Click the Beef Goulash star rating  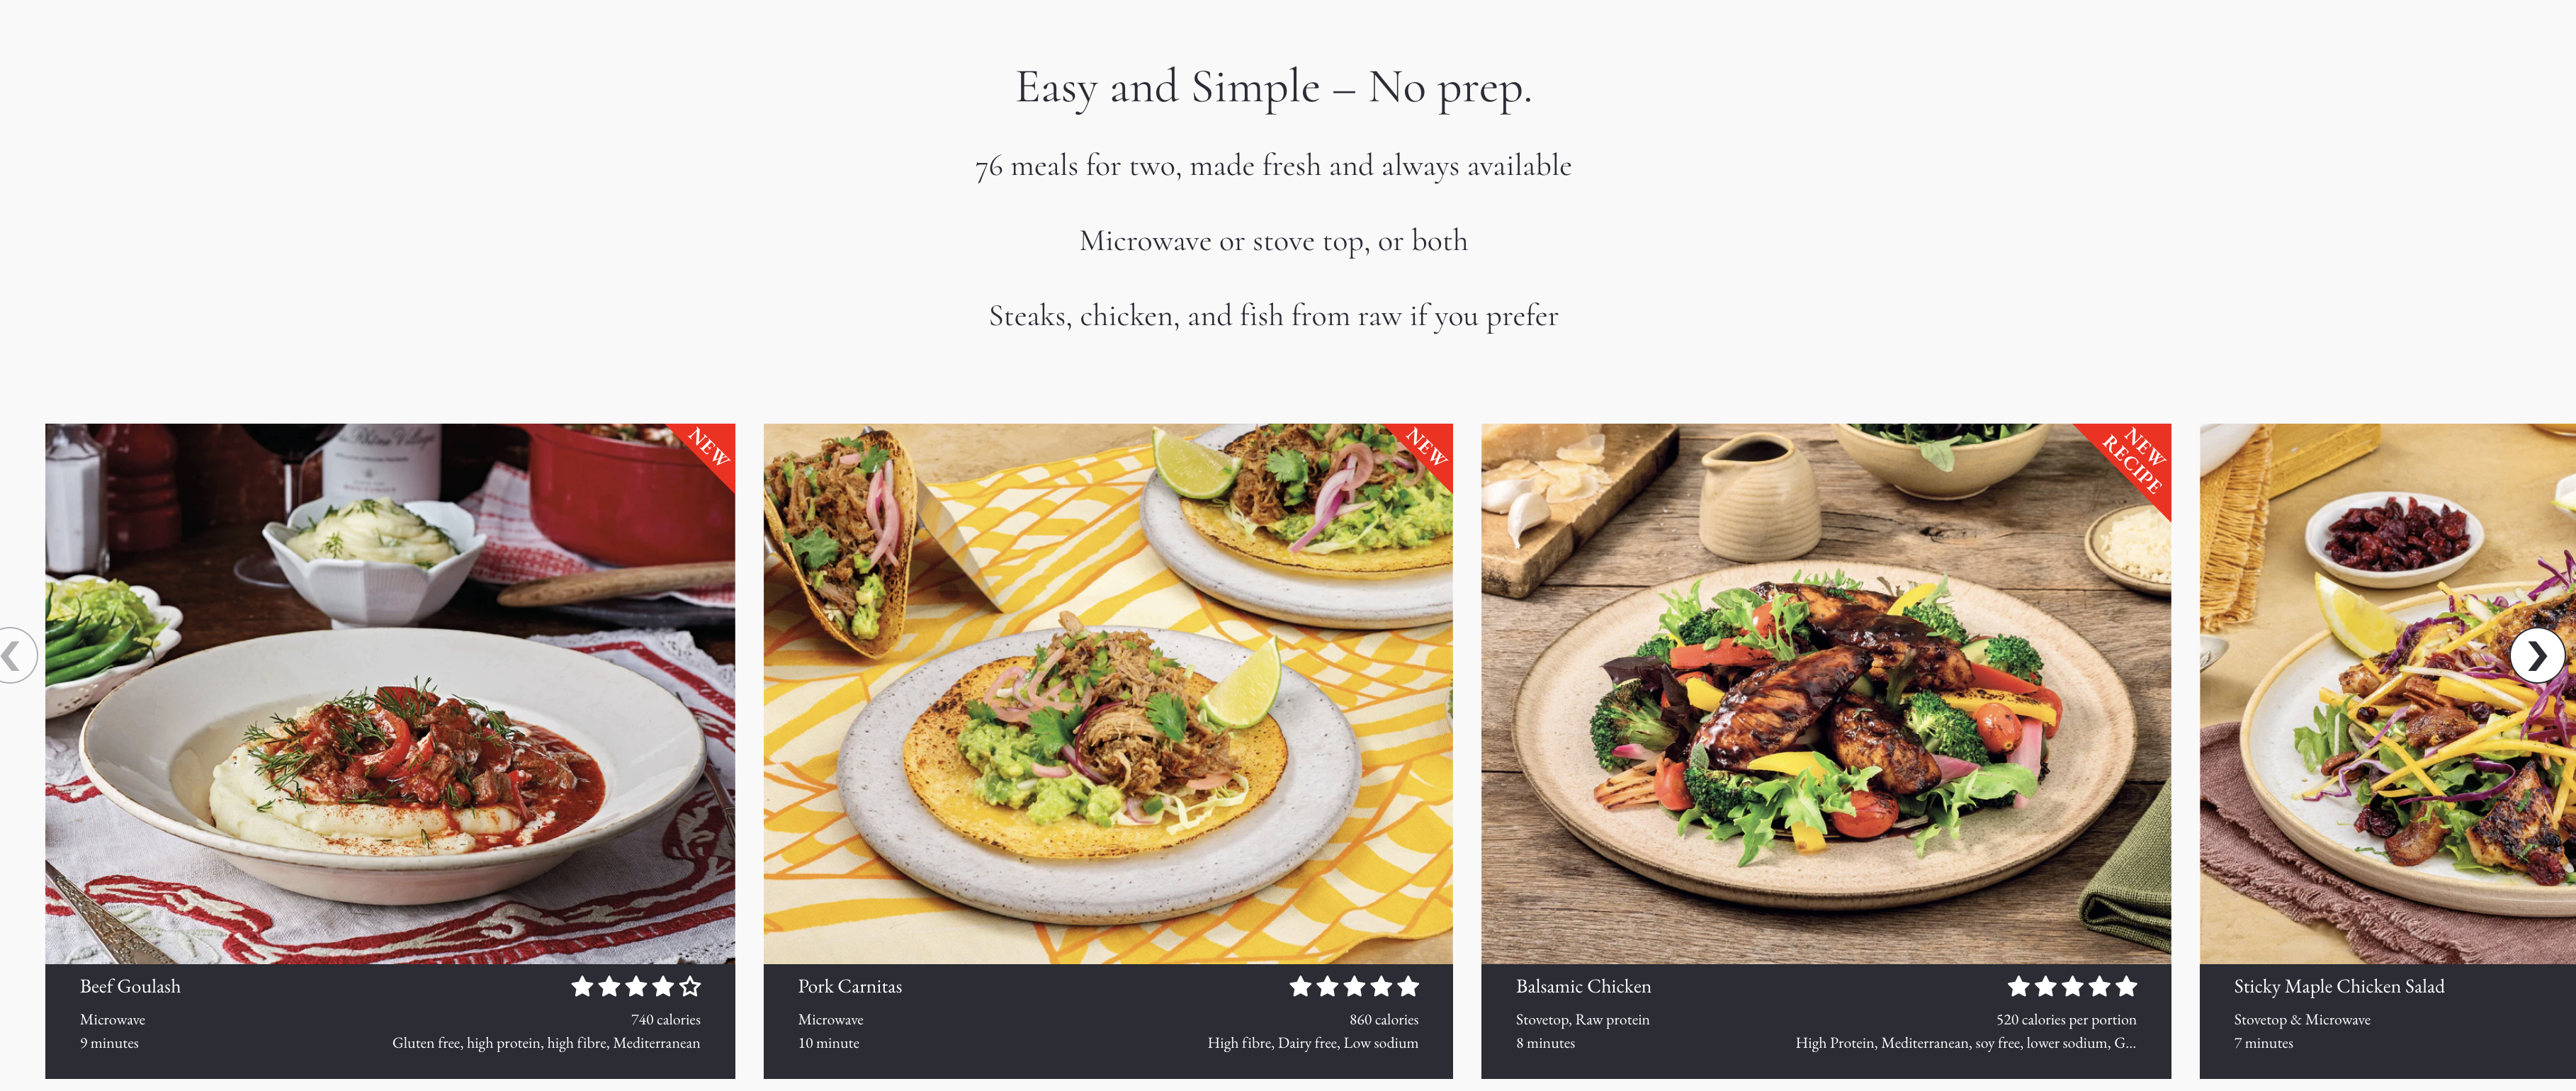pyautogui.click(x=636, y=987)
